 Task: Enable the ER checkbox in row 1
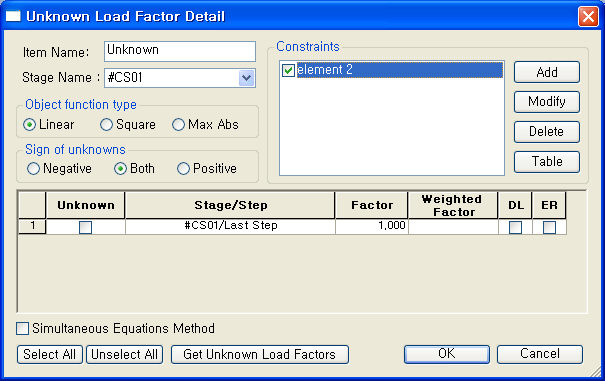click(549, 227)
